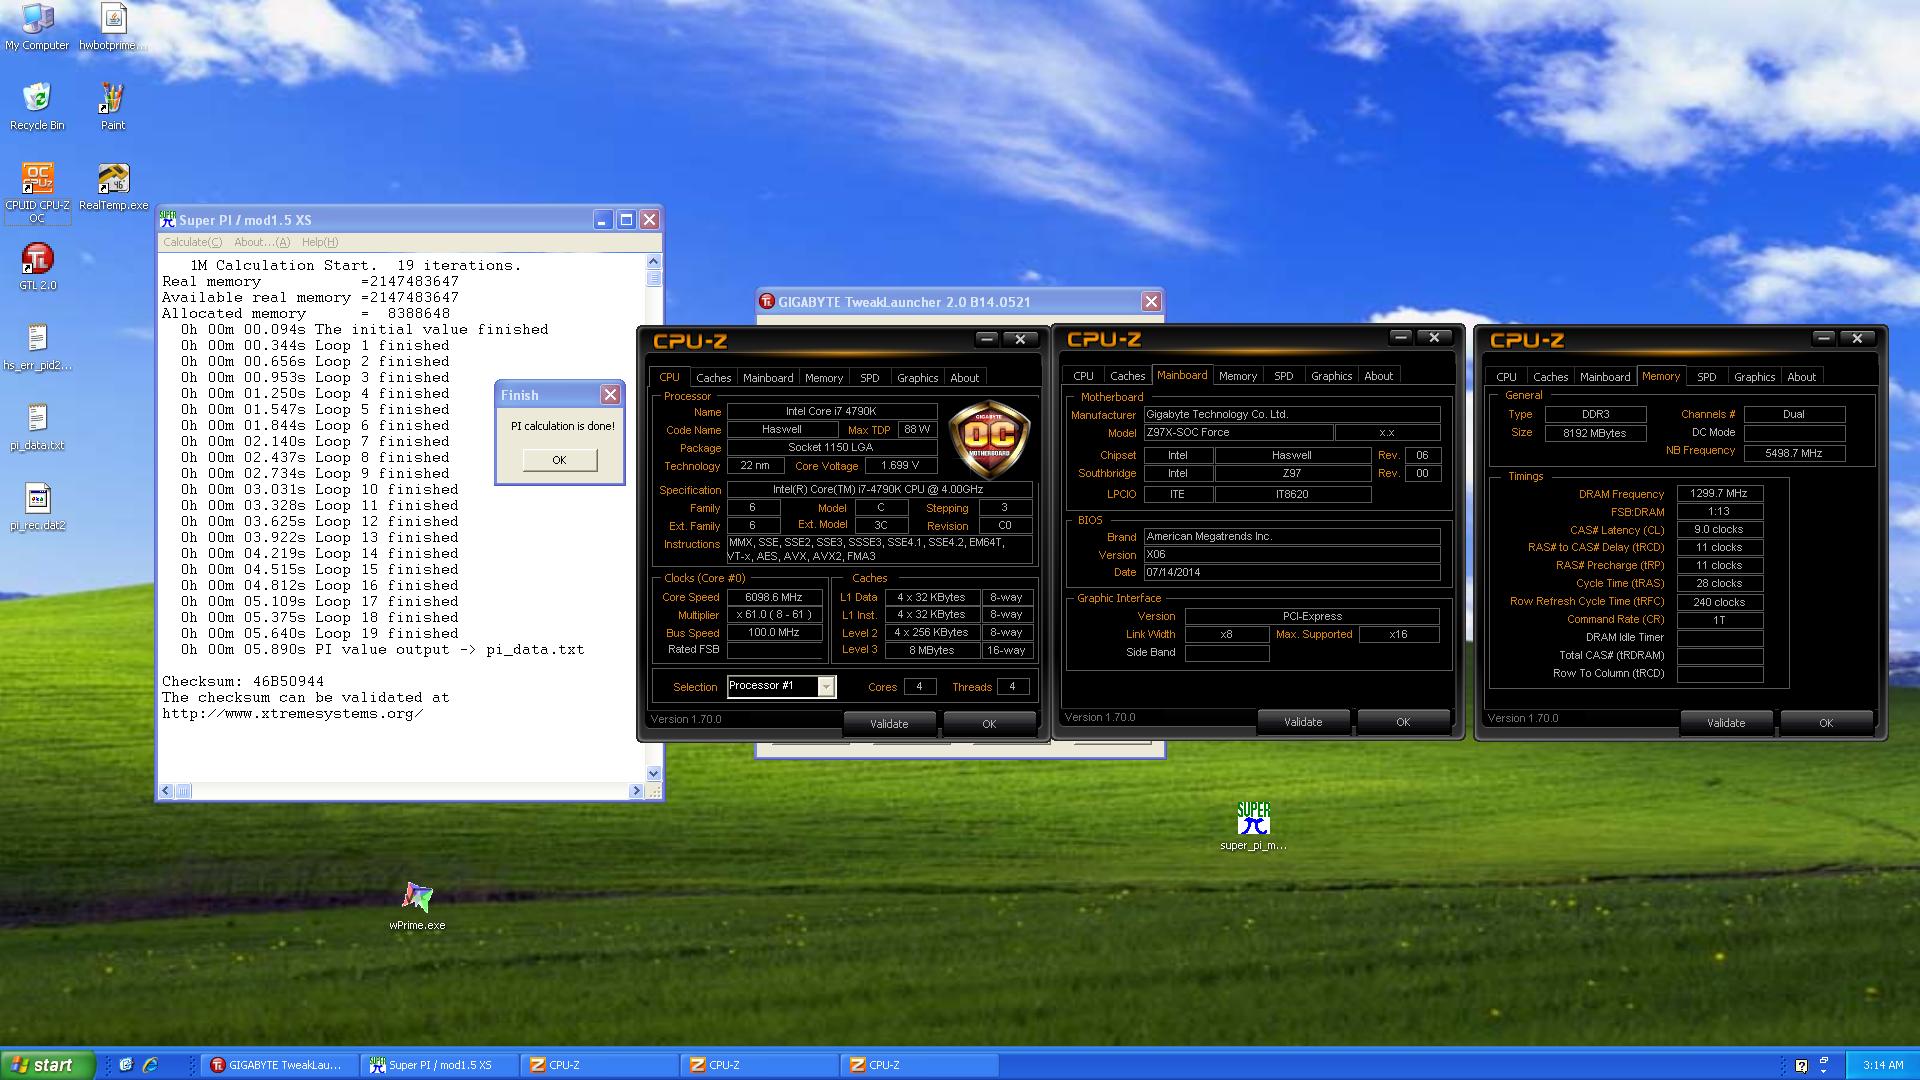Viewport: 1920px width, 1080px height.
Task: Open the About tab in first CPU-Z window
Action: click(965, 378)
